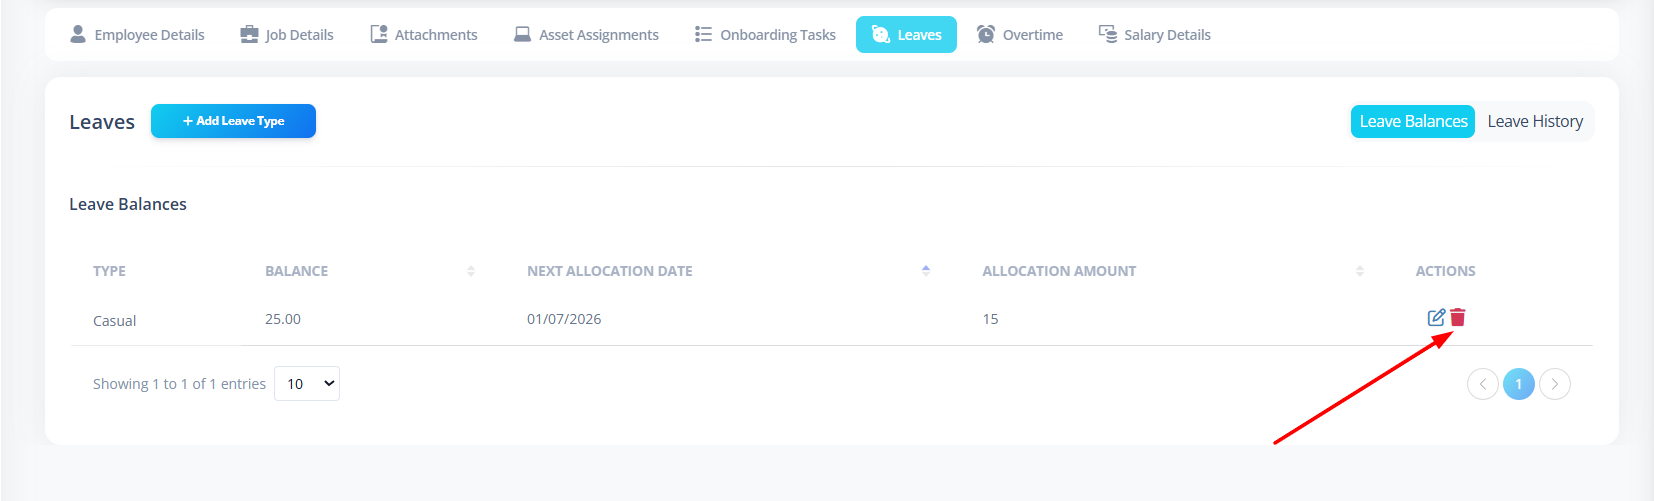
Task: Click the Leave Balances section heading
Action: pos(128,204)
